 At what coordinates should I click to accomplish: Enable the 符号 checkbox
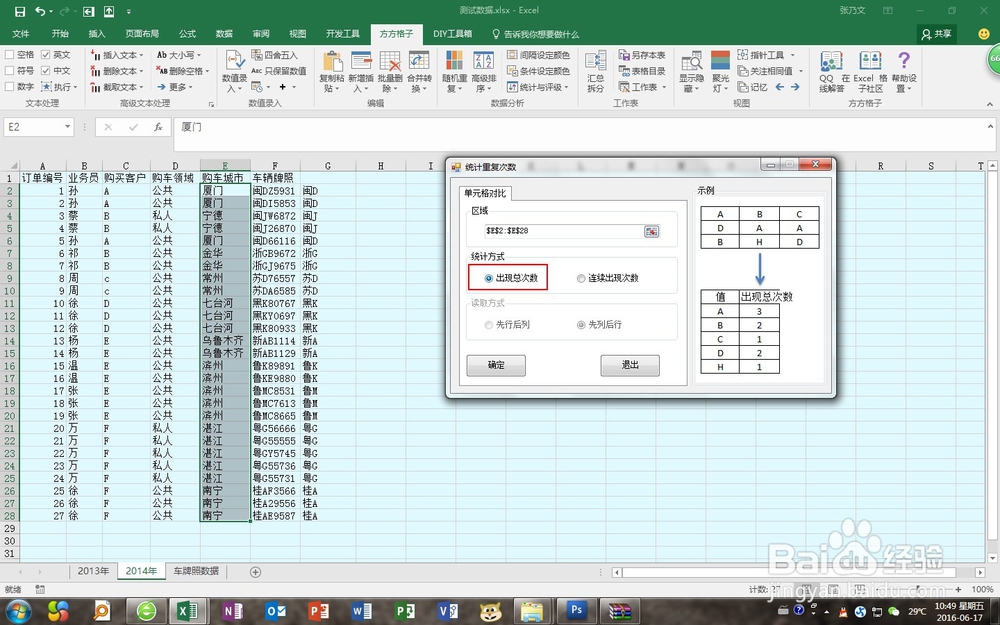point(10,71)
